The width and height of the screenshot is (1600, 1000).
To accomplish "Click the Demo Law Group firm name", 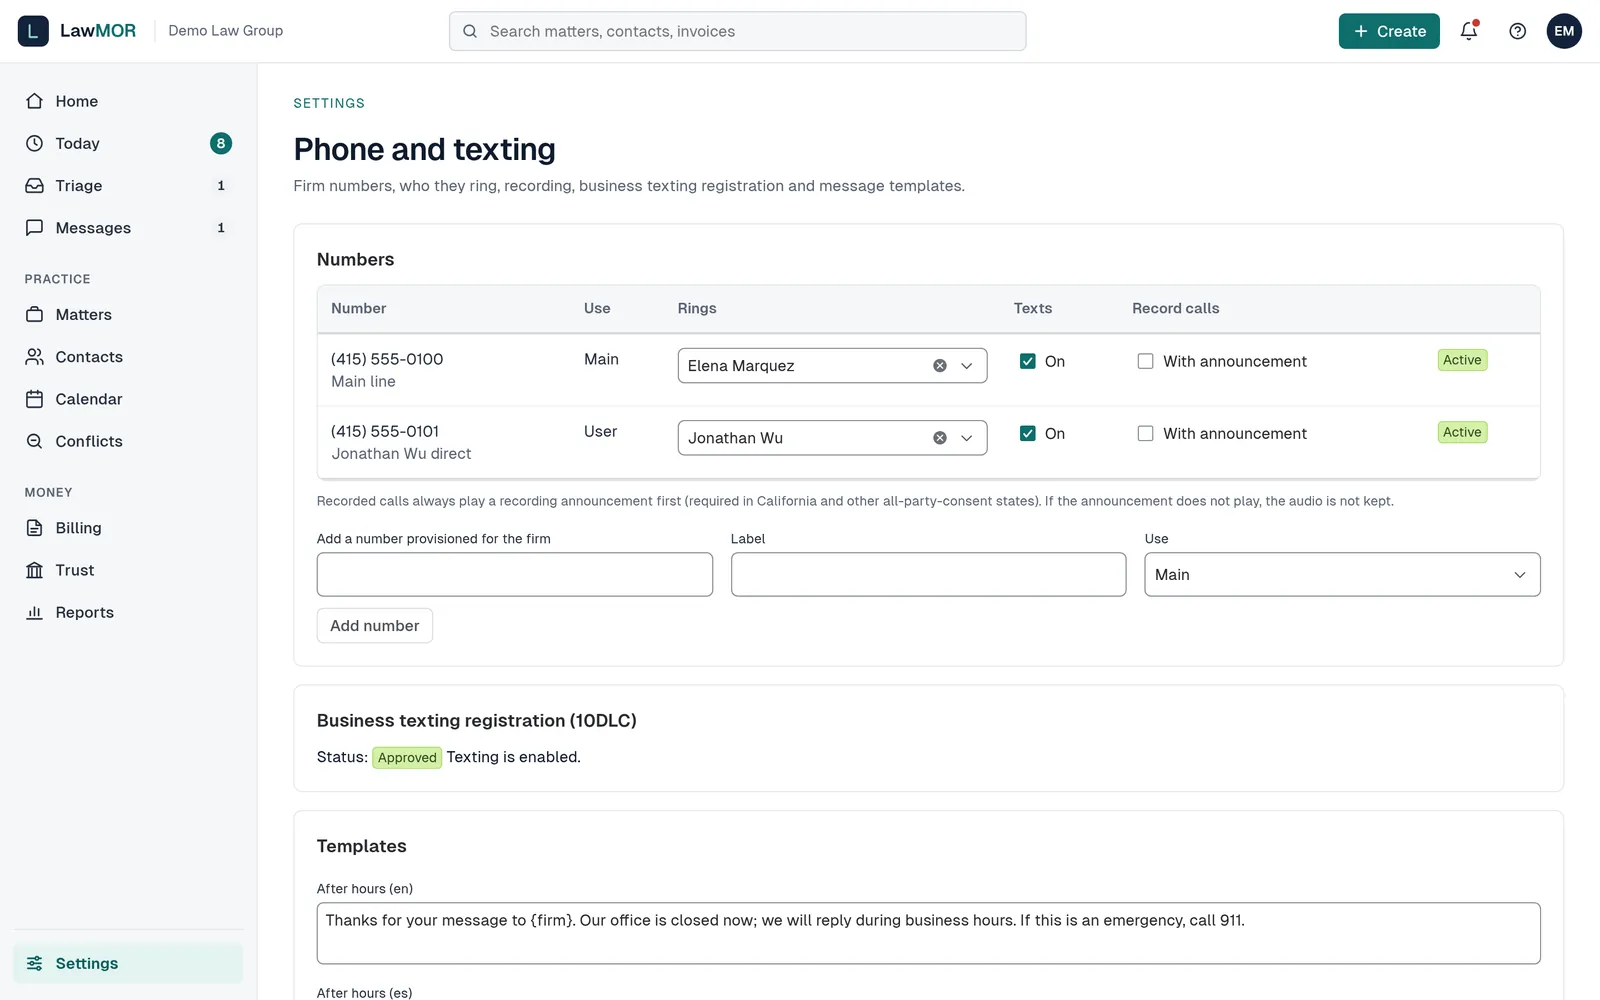I will point(226,31).
